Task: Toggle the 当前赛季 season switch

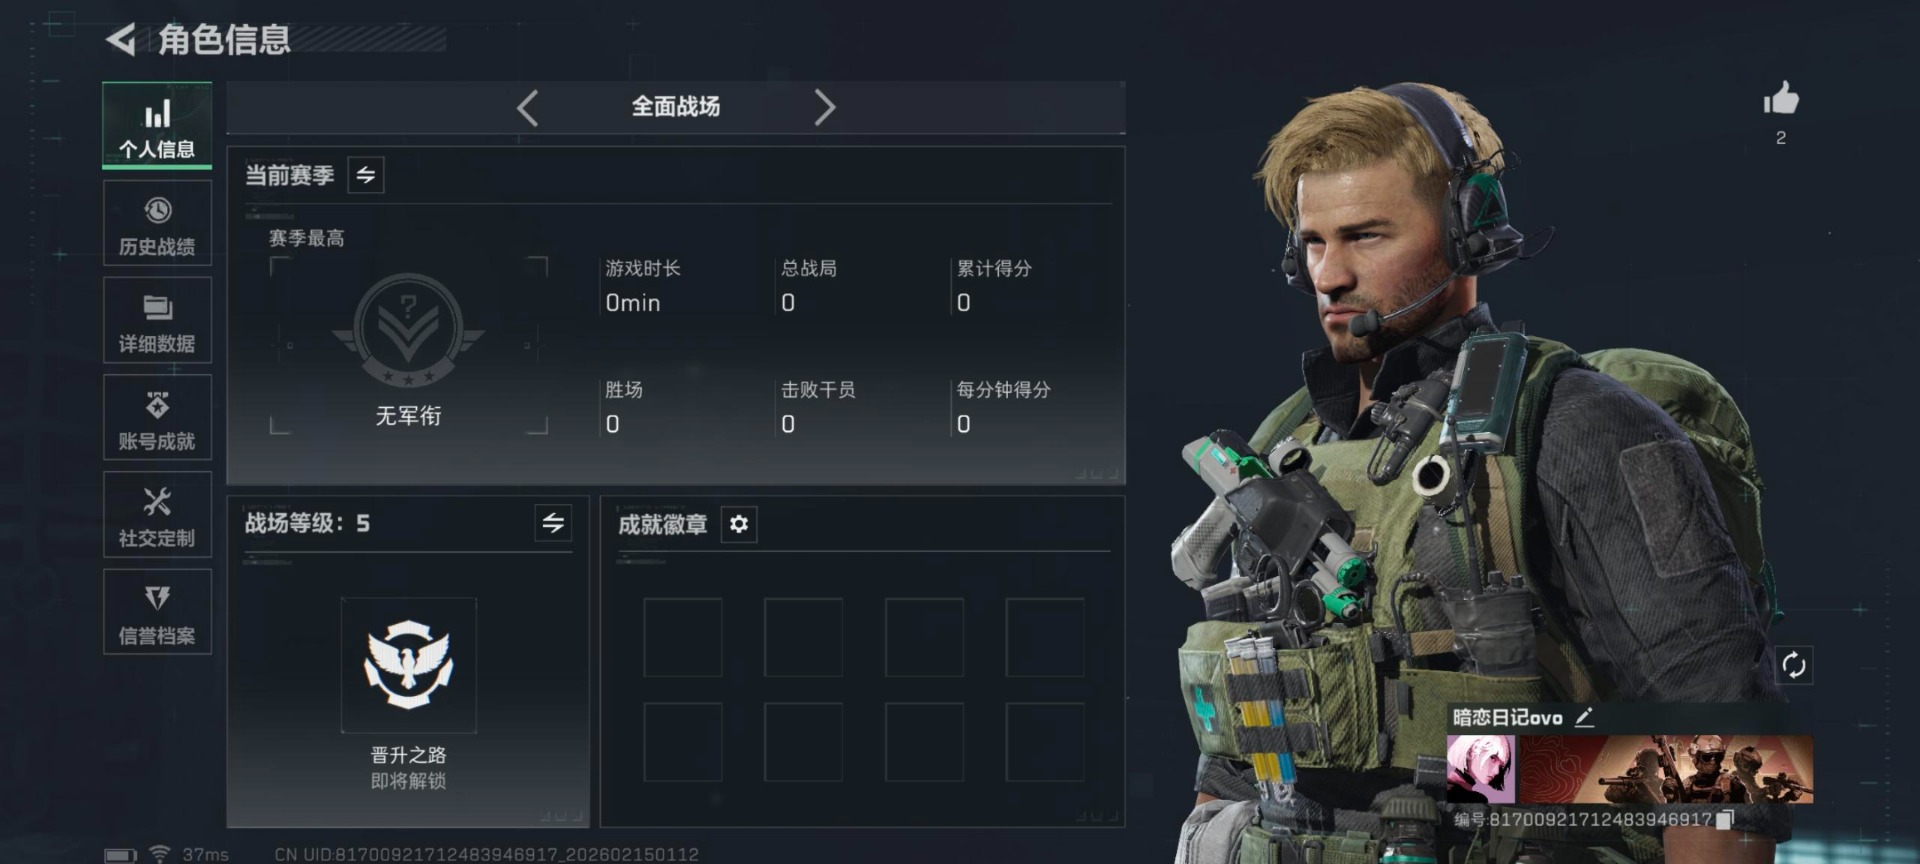Action: pos(366,175)
